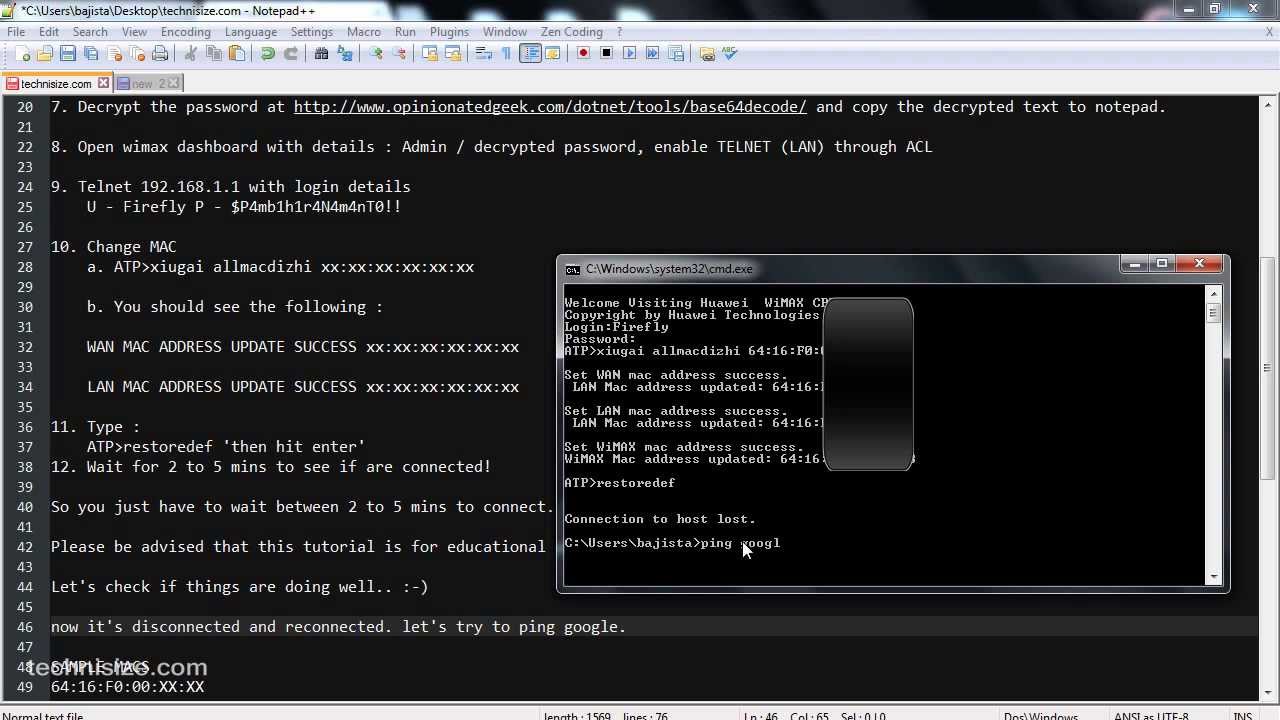The height and width of the screenshot is (720, 1280).
Task: Click the Stop Recording macro icon
Action: coord(607,53)
